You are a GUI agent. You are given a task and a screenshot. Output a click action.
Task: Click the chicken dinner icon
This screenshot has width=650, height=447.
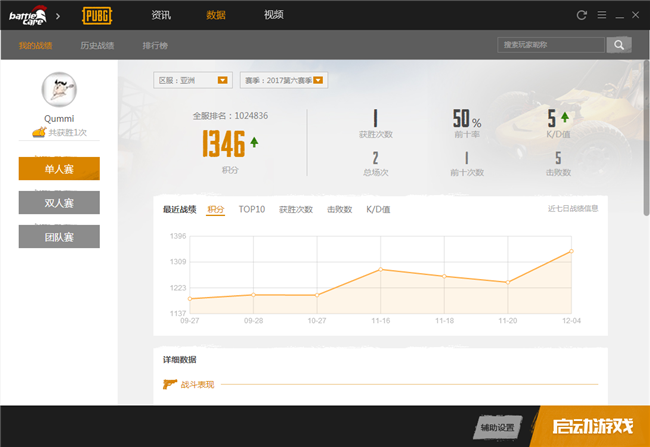point(39,132)
